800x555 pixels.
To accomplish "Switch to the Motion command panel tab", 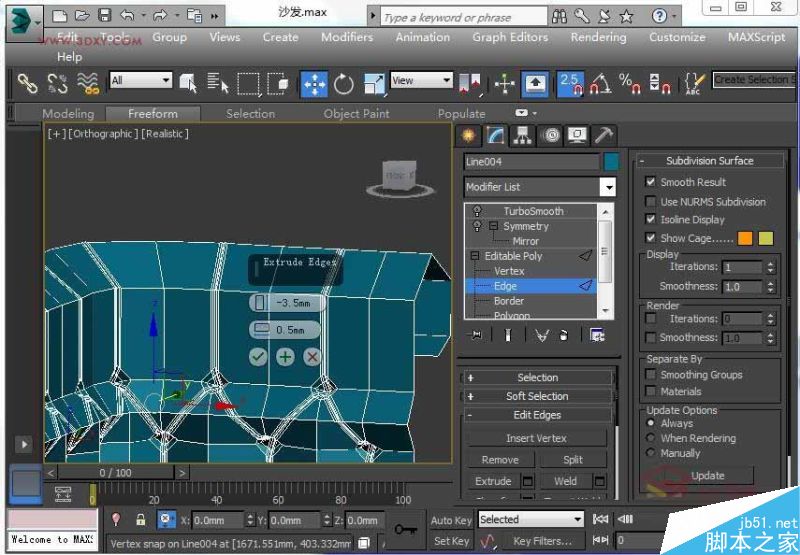I will 551,136.
